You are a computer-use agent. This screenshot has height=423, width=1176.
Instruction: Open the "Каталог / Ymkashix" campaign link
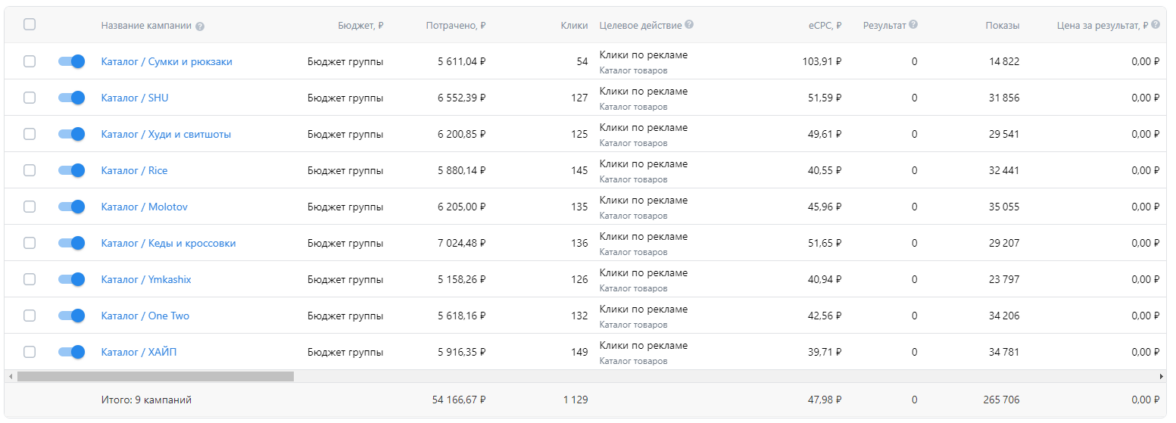pyautogui.click(x=146, y=279)
